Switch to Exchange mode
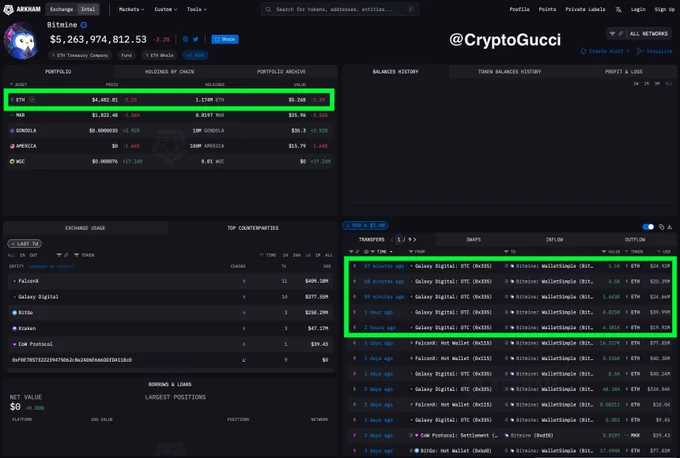This screenshot has height=458, width=680. click(61, 9)
